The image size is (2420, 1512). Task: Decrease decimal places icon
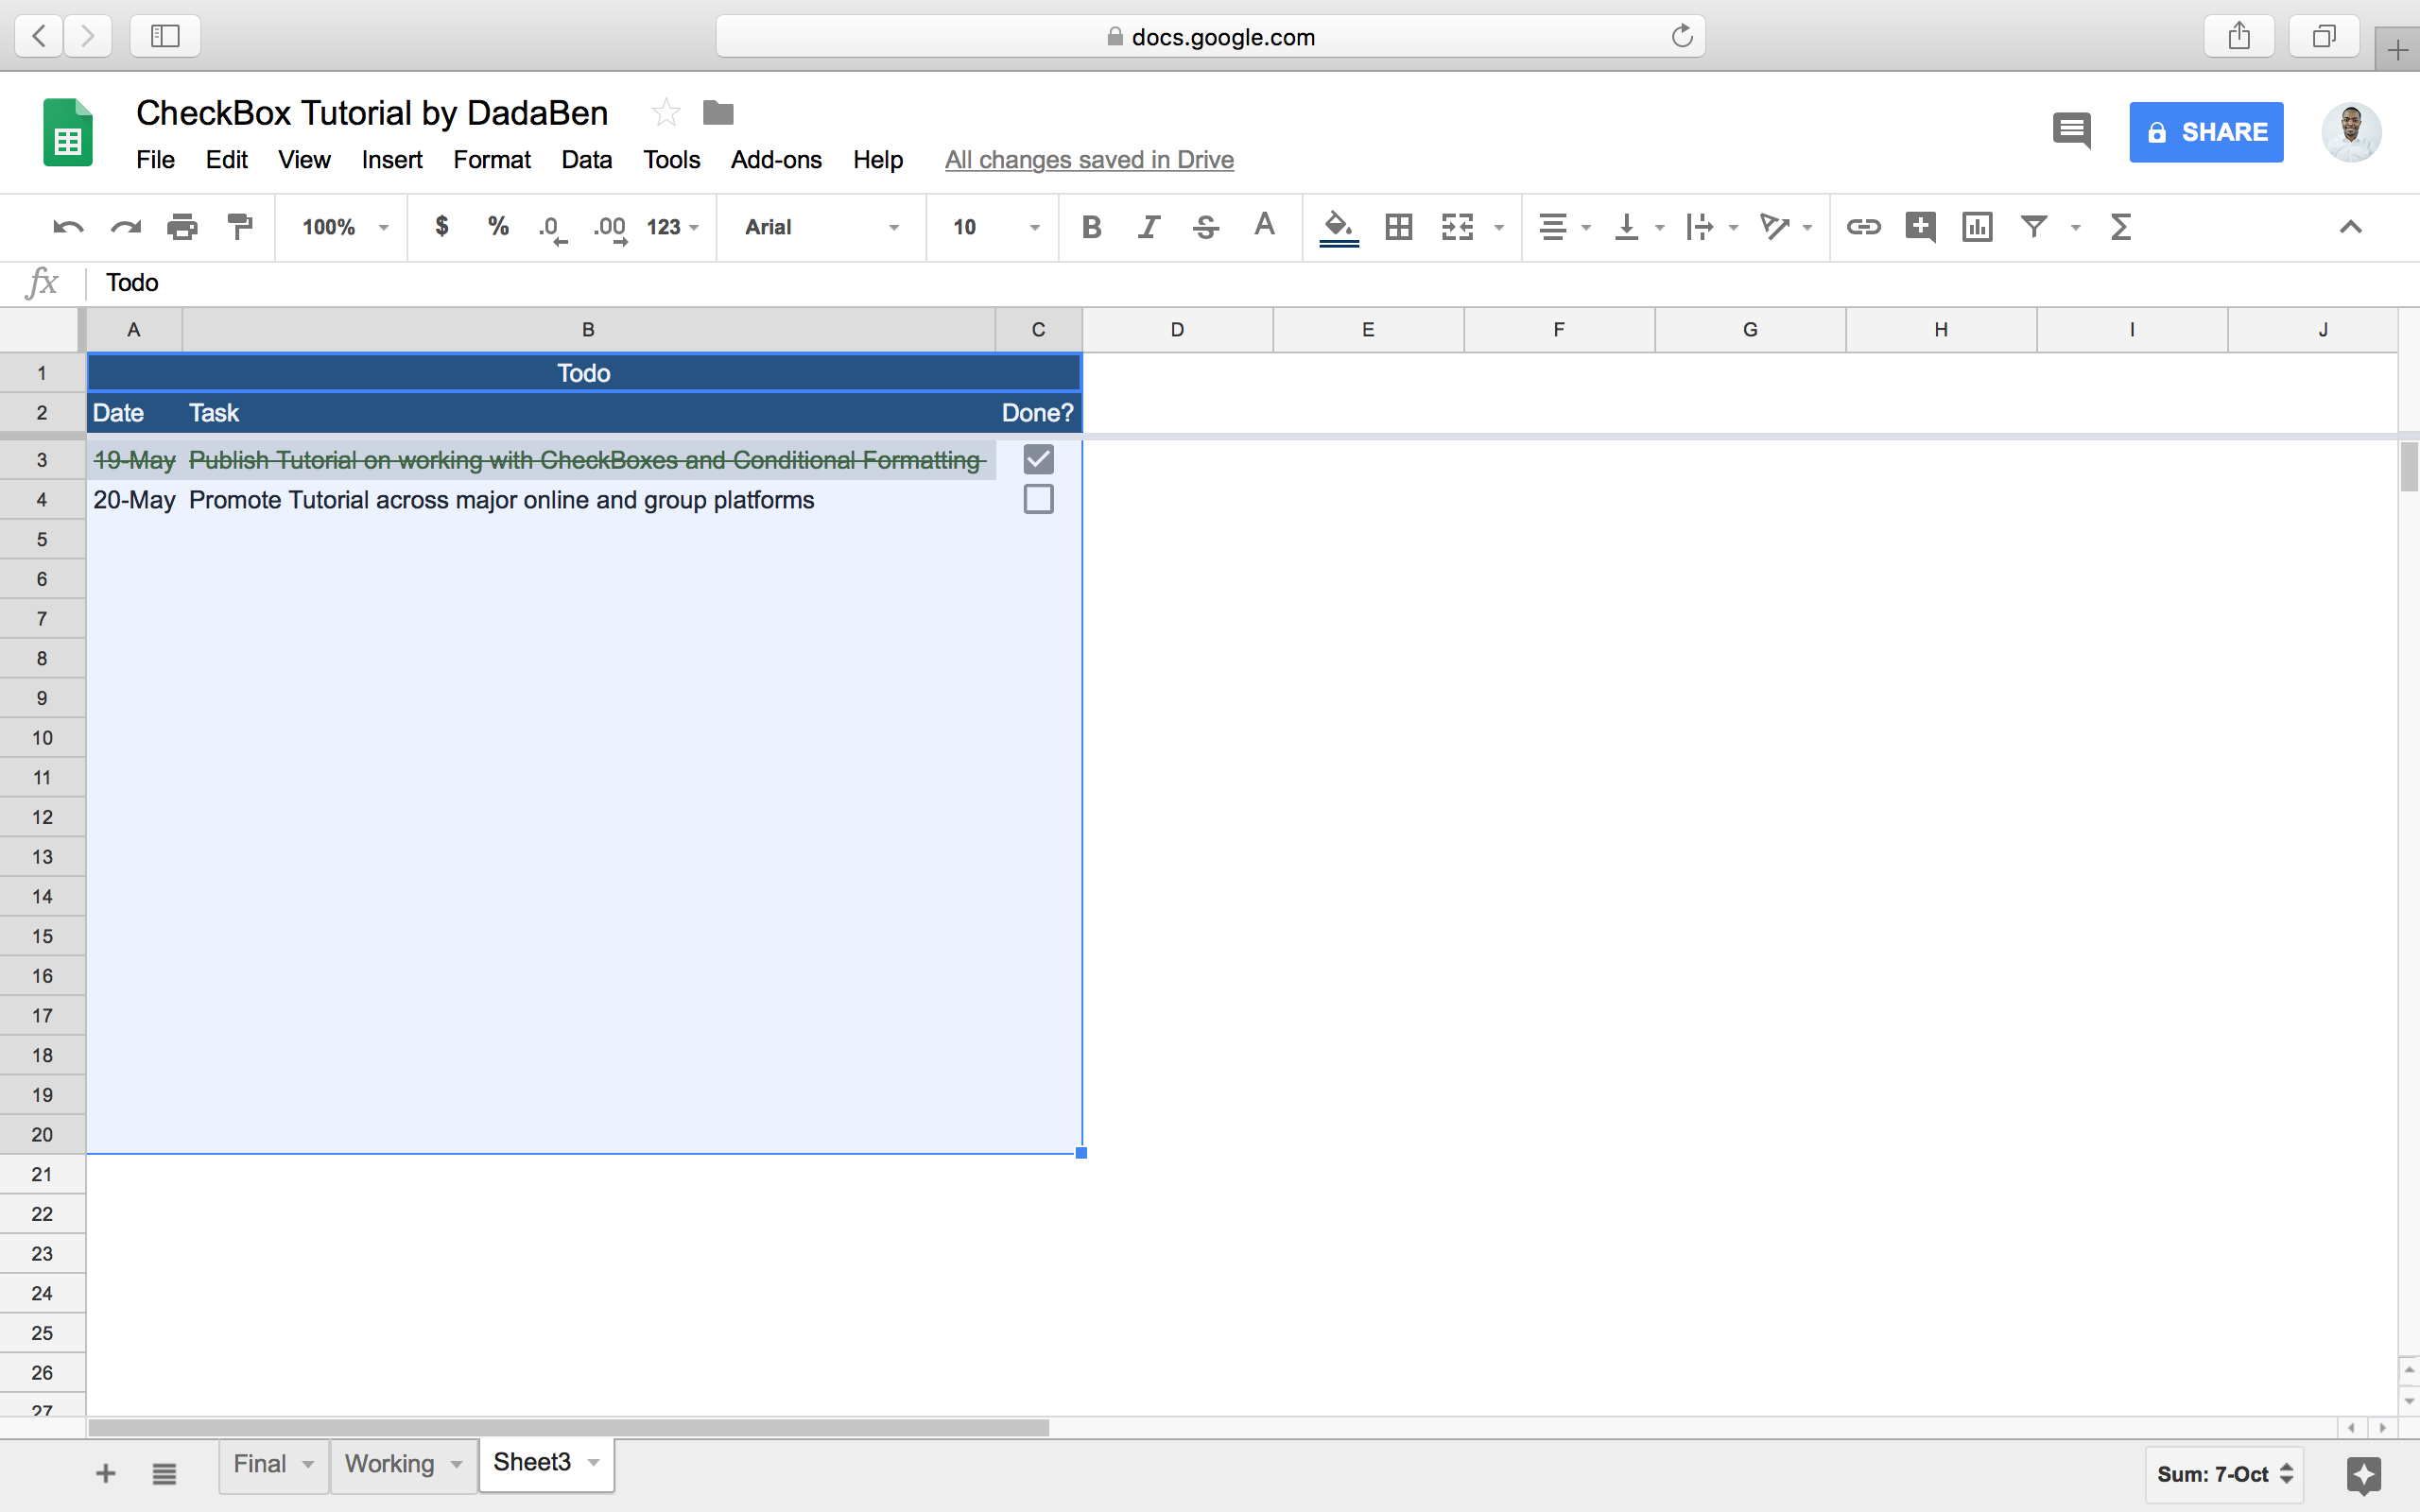point(552,229)
